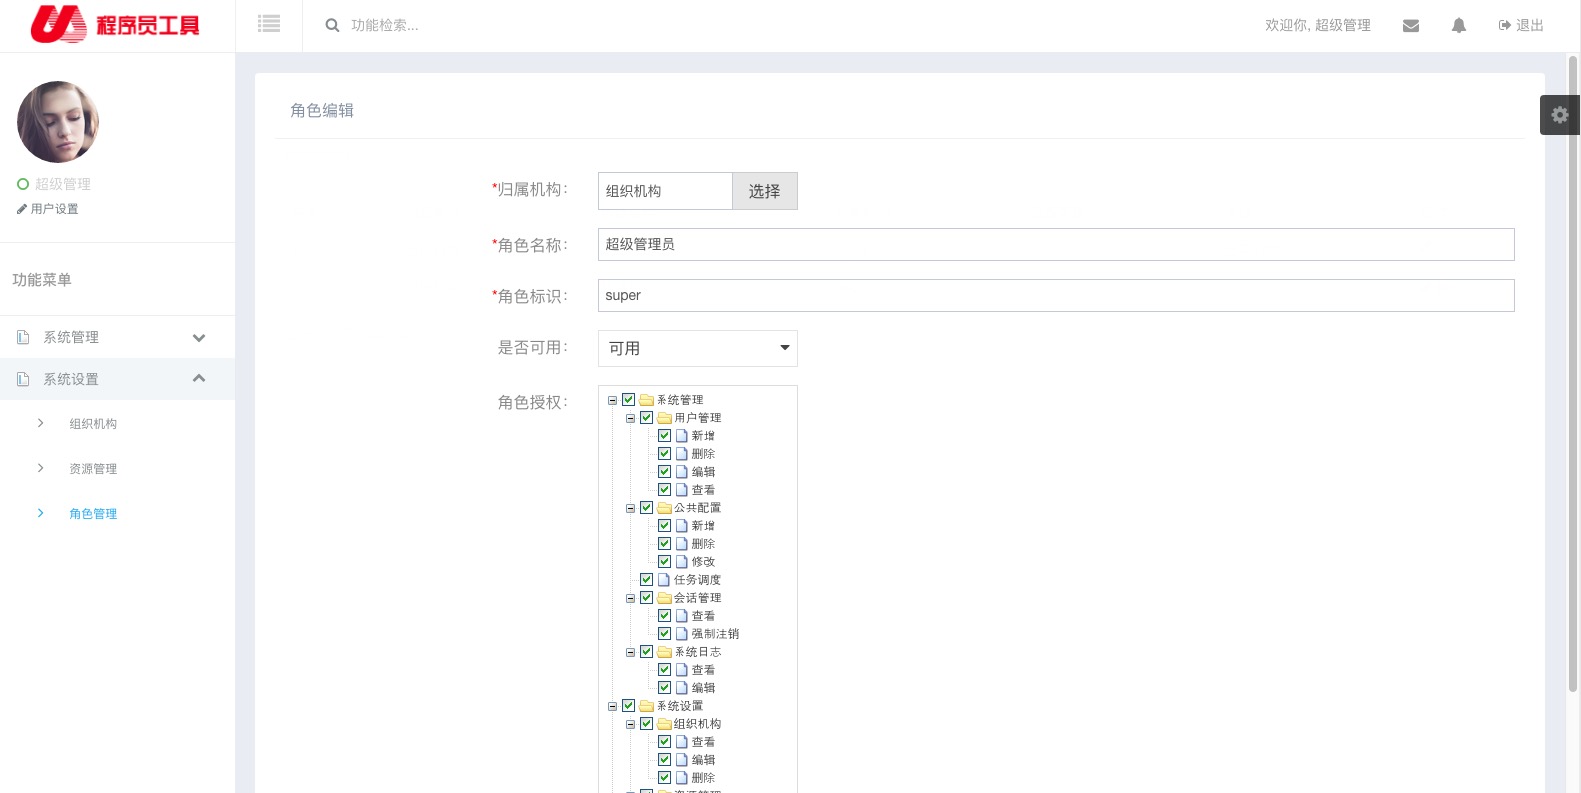This screenshot has width=1581, height=793.
Task: Click the 系统设置 folder icon in tree
Action: tap(646, 706)
